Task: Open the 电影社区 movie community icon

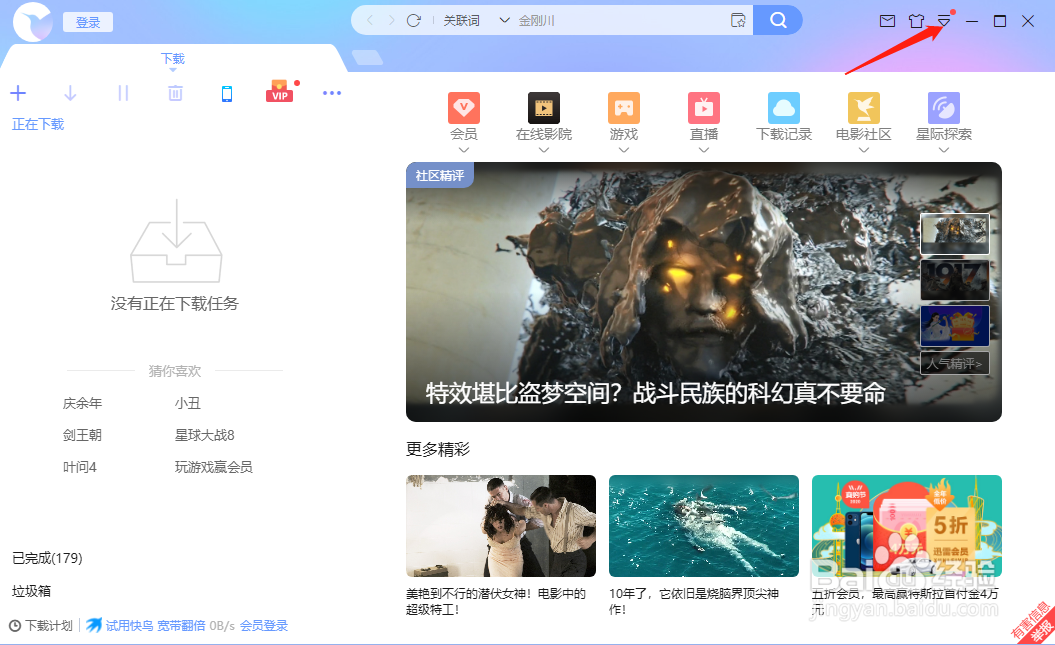Action: click(864, 108)
